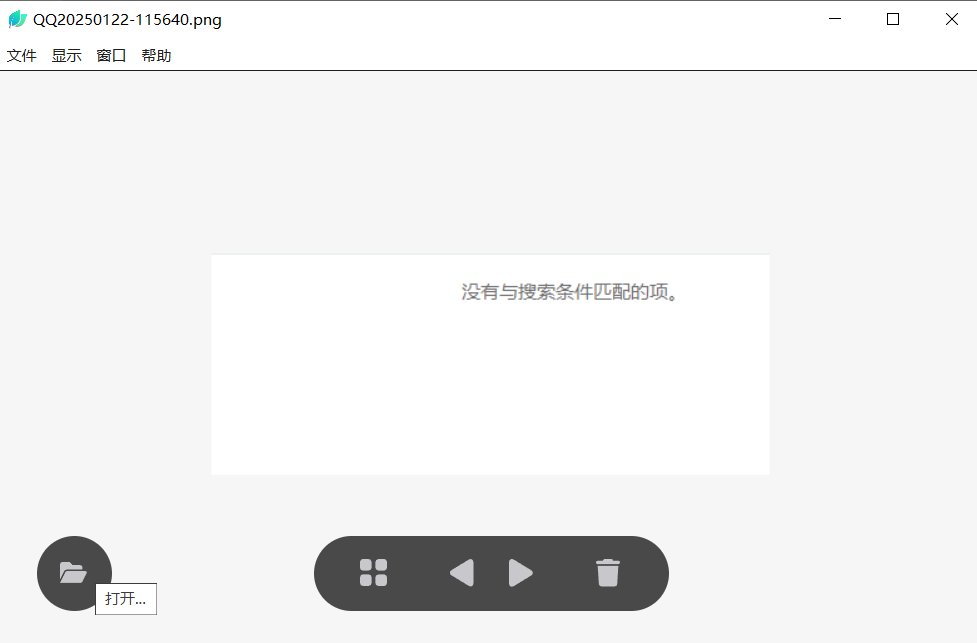This screenshot has height=643, width=977.
Task: Minimize the image viewer window
Action: click(x=835, y=19)
